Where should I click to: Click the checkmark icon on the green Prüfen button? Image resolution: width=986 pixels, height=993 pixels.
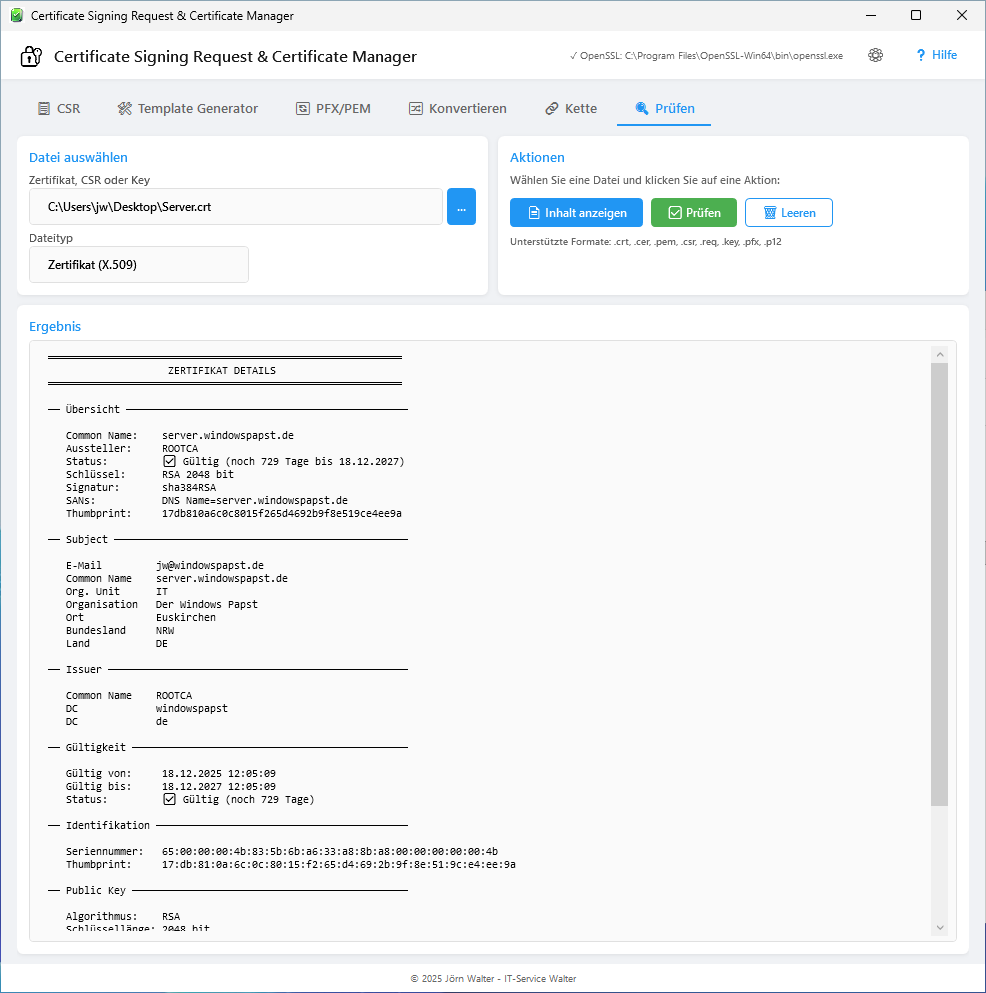(x=673, y=212)
